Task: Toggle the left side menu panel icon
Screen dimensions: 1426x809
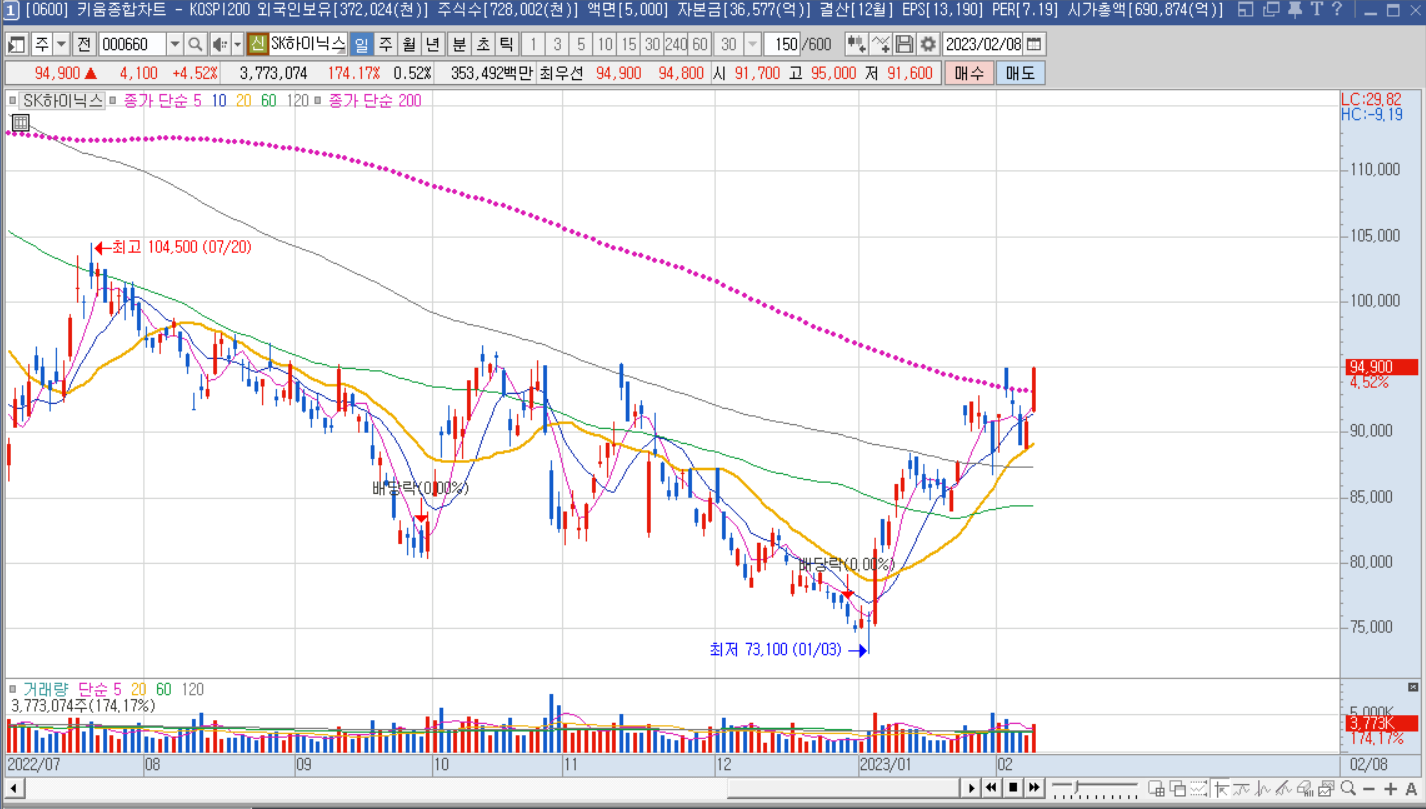Action: click(x=17, y=44)
